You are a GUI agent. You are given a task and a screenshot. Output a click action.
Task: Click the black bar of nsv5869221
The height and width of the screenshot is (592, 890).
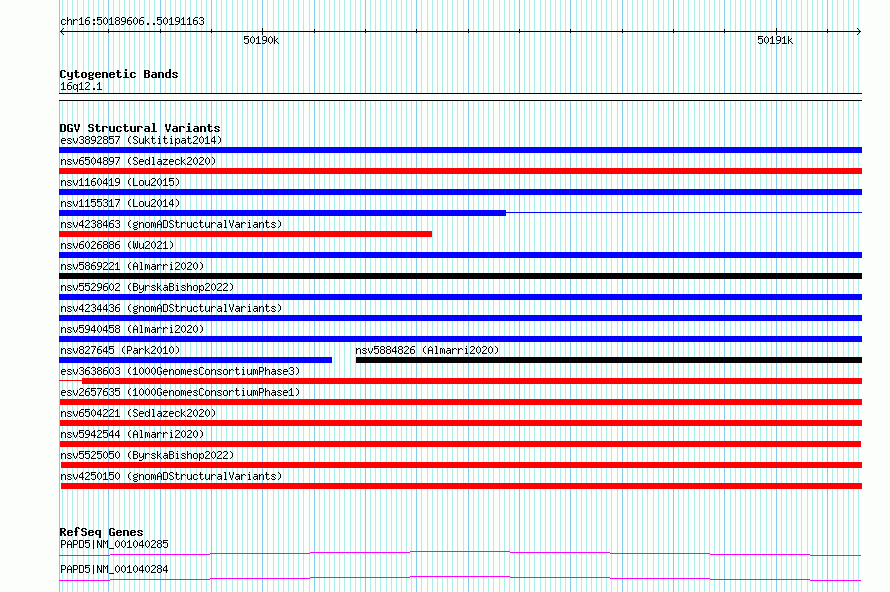[460, 276]
